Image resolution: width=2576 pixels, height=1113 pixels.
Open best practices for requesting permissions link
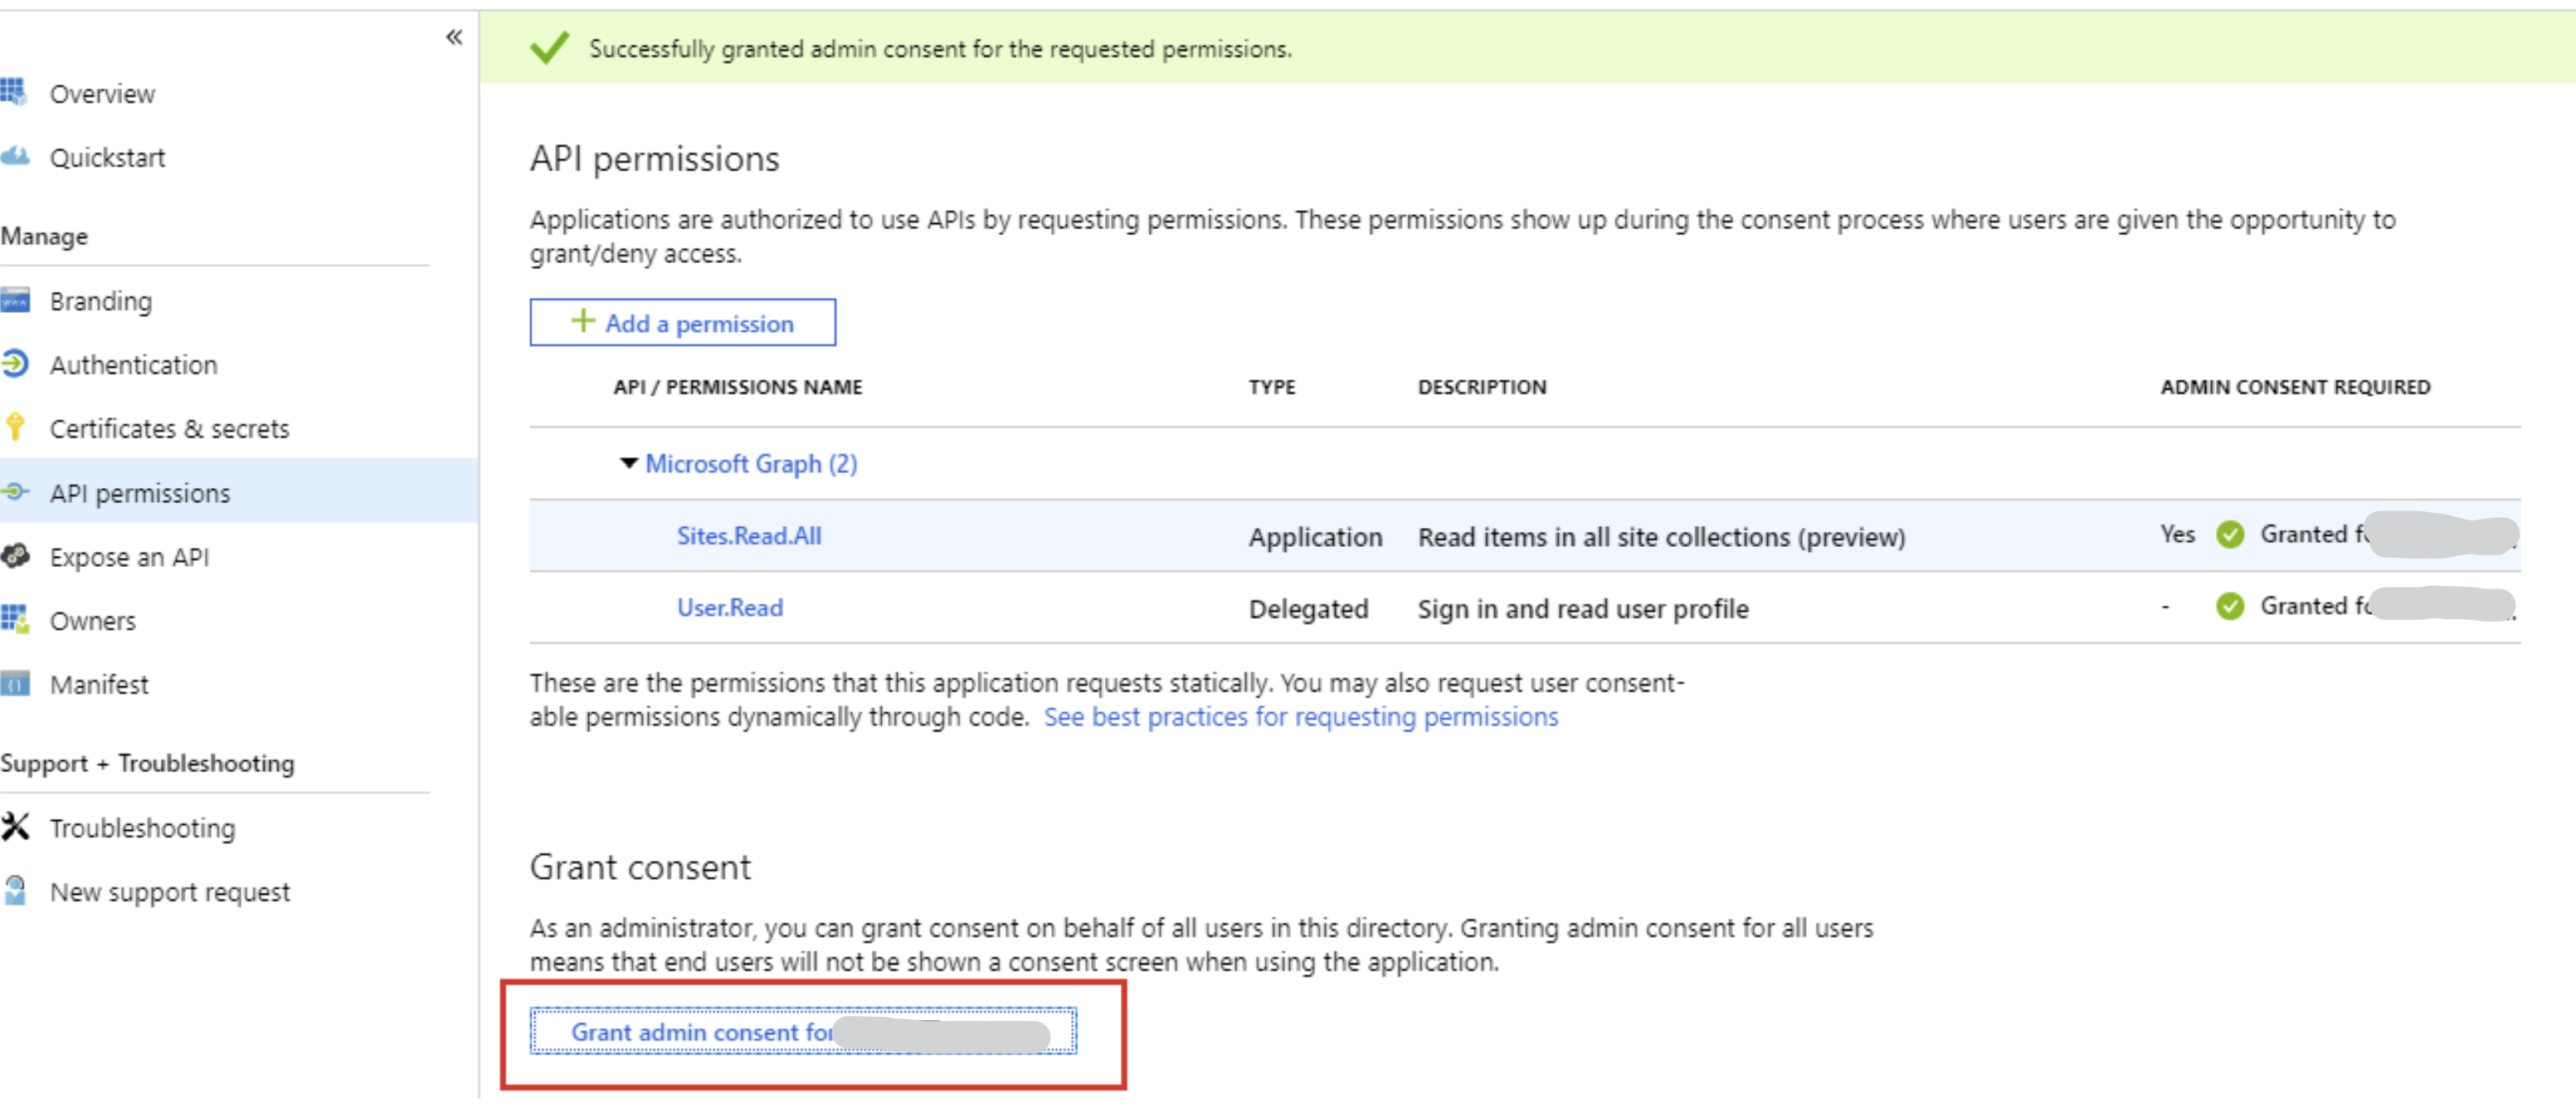[1300, 717]
